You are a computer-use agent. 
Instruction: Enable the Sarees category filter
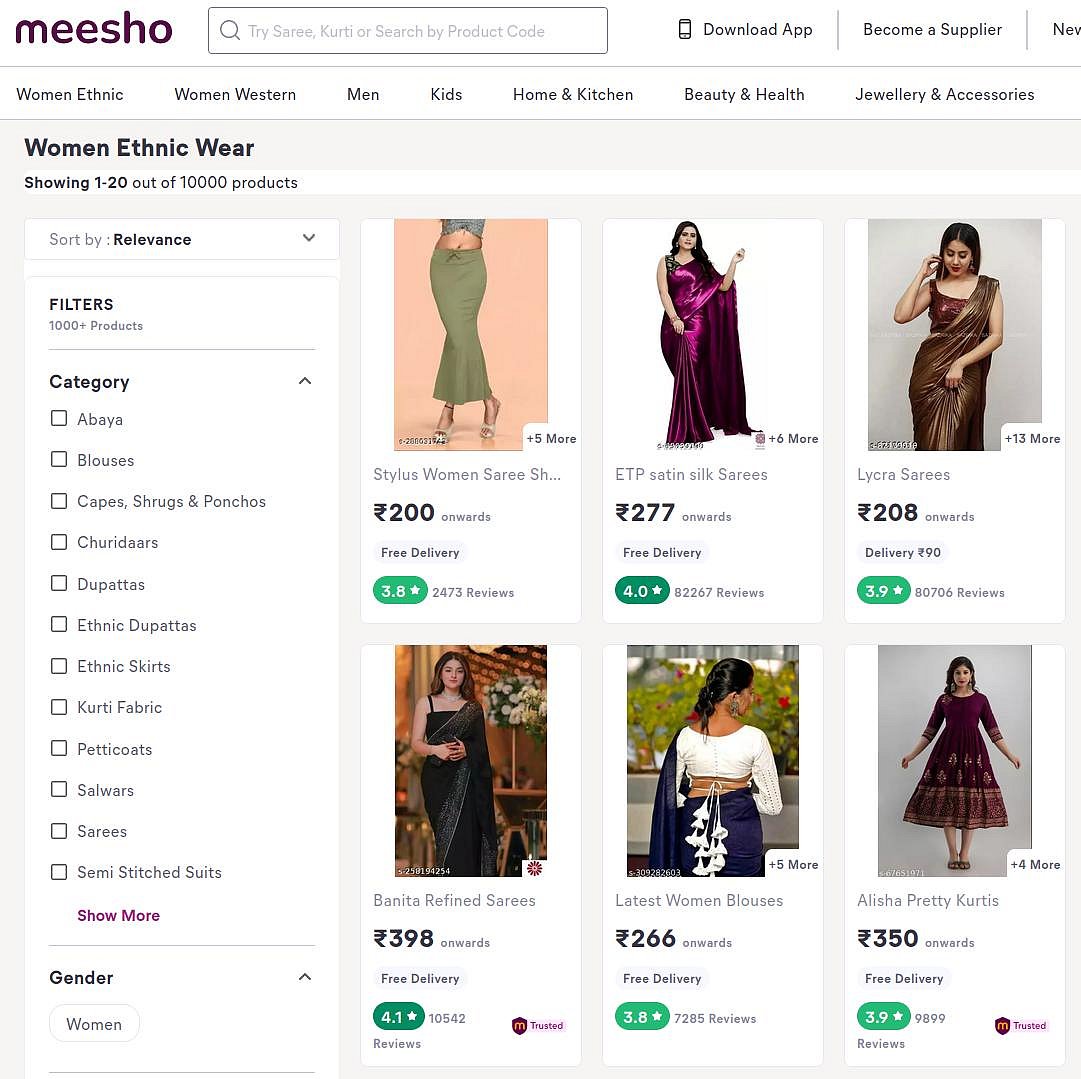pyautogui.click(x=59, y=830)
